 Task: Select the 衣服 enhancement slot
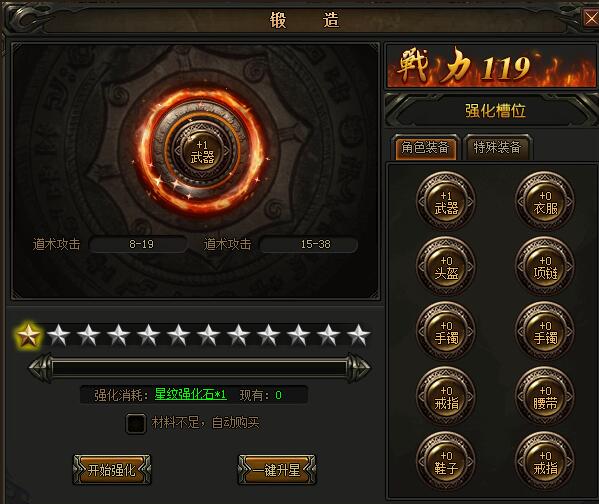coord(545,201)
